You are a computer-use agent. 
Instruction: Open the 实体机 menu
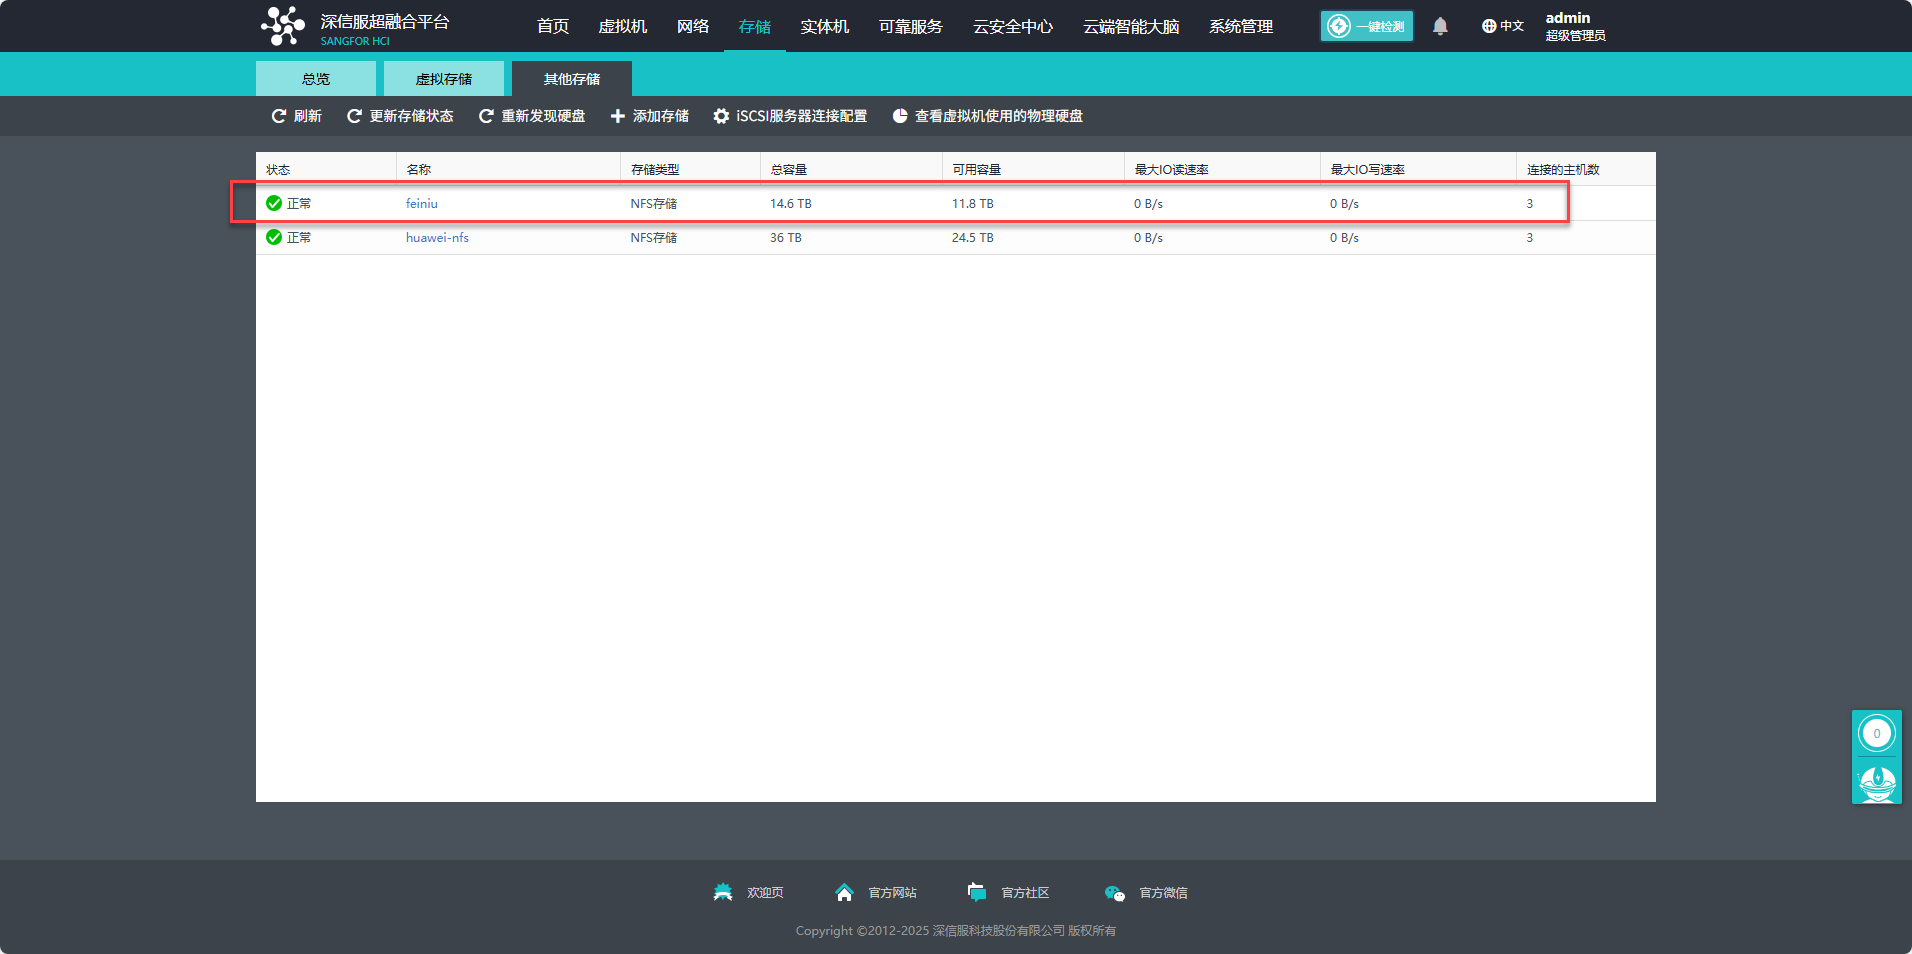tap(825, 26)
